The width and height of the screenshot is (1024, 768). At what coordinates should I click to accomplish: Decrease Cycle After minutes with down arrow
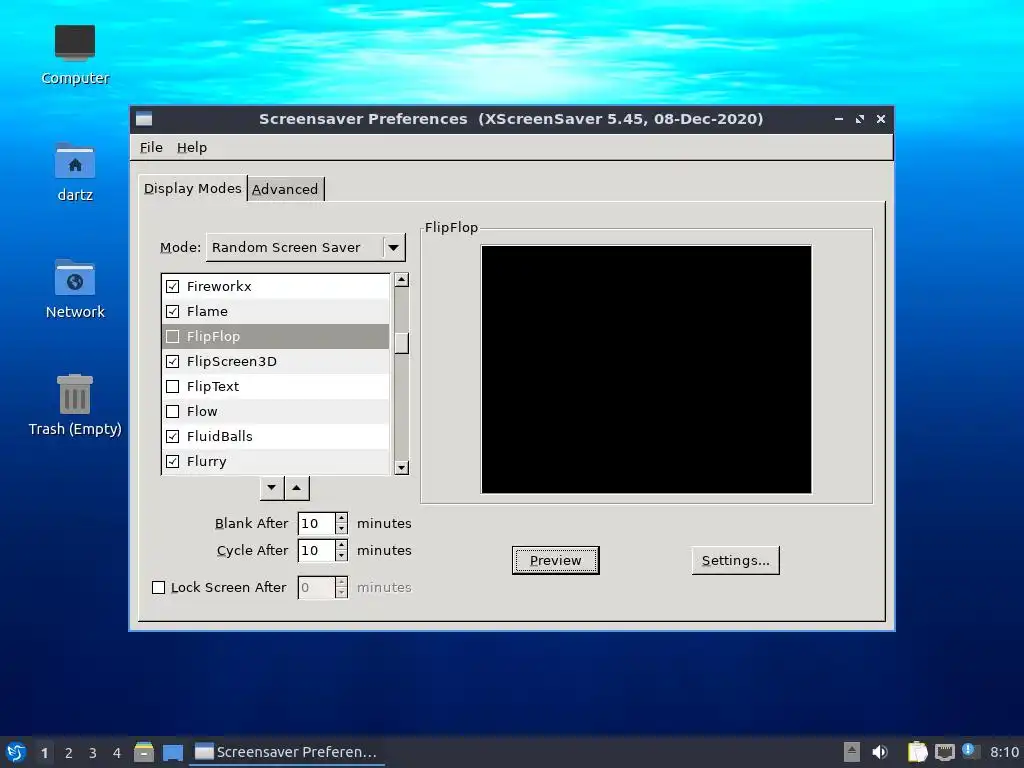pos(342,556)
